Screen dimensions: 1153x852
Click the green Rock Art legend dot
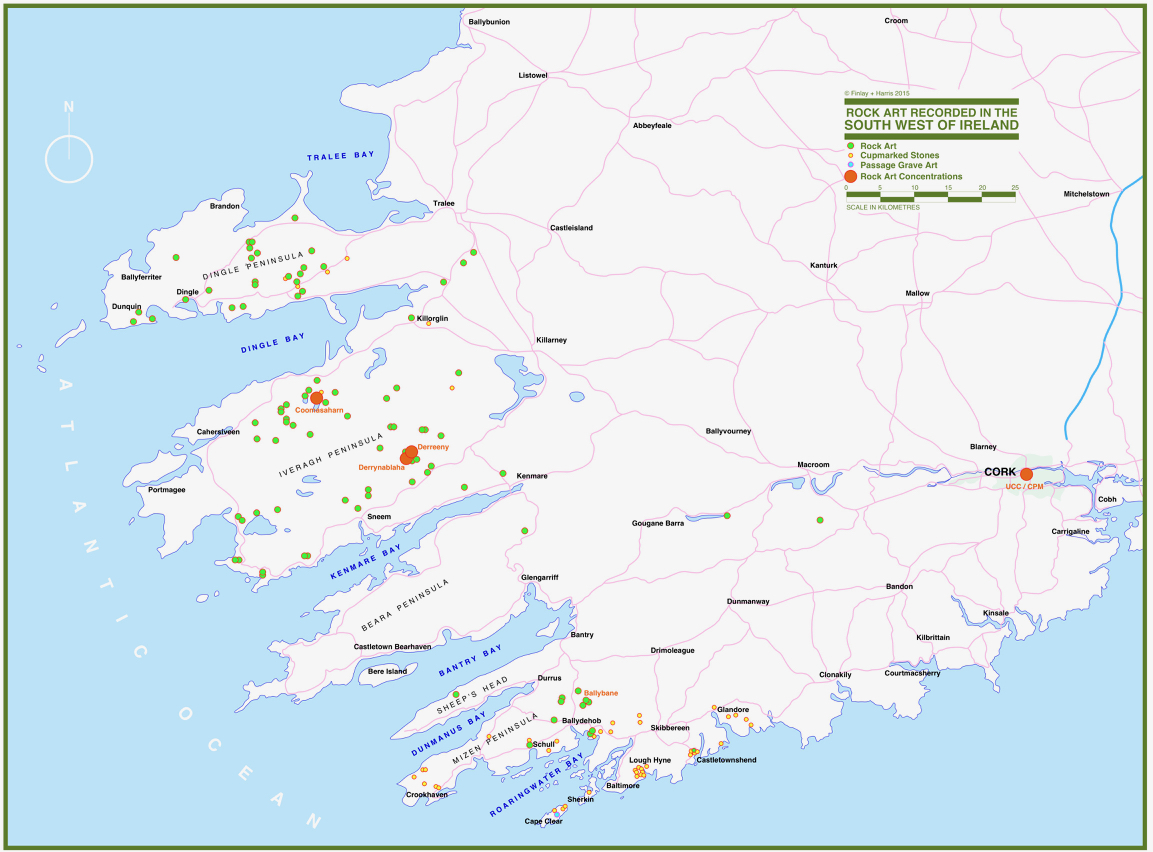click(x=850, y=147)
